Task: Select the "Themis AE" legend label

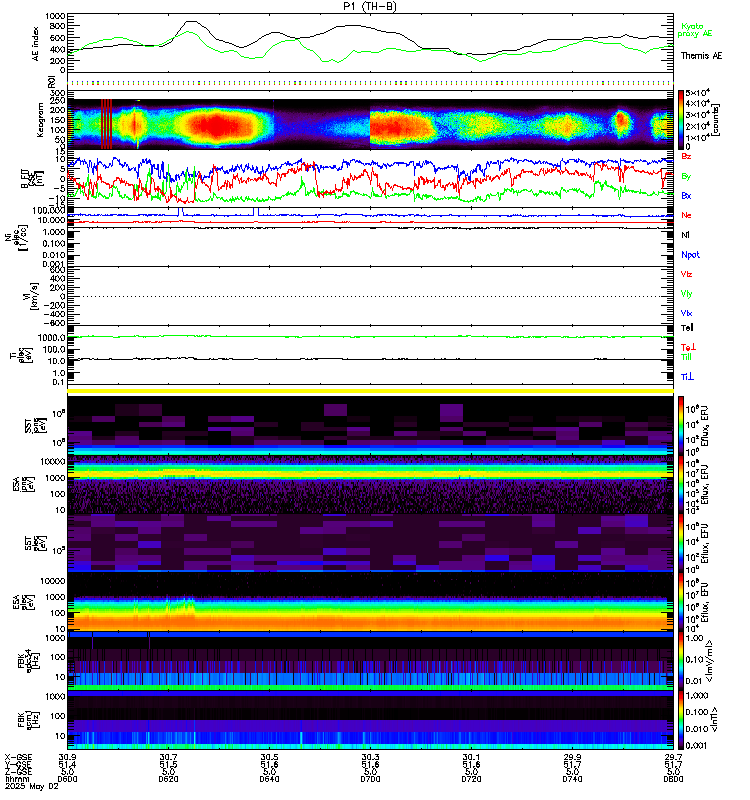Action: pos(701,56)
